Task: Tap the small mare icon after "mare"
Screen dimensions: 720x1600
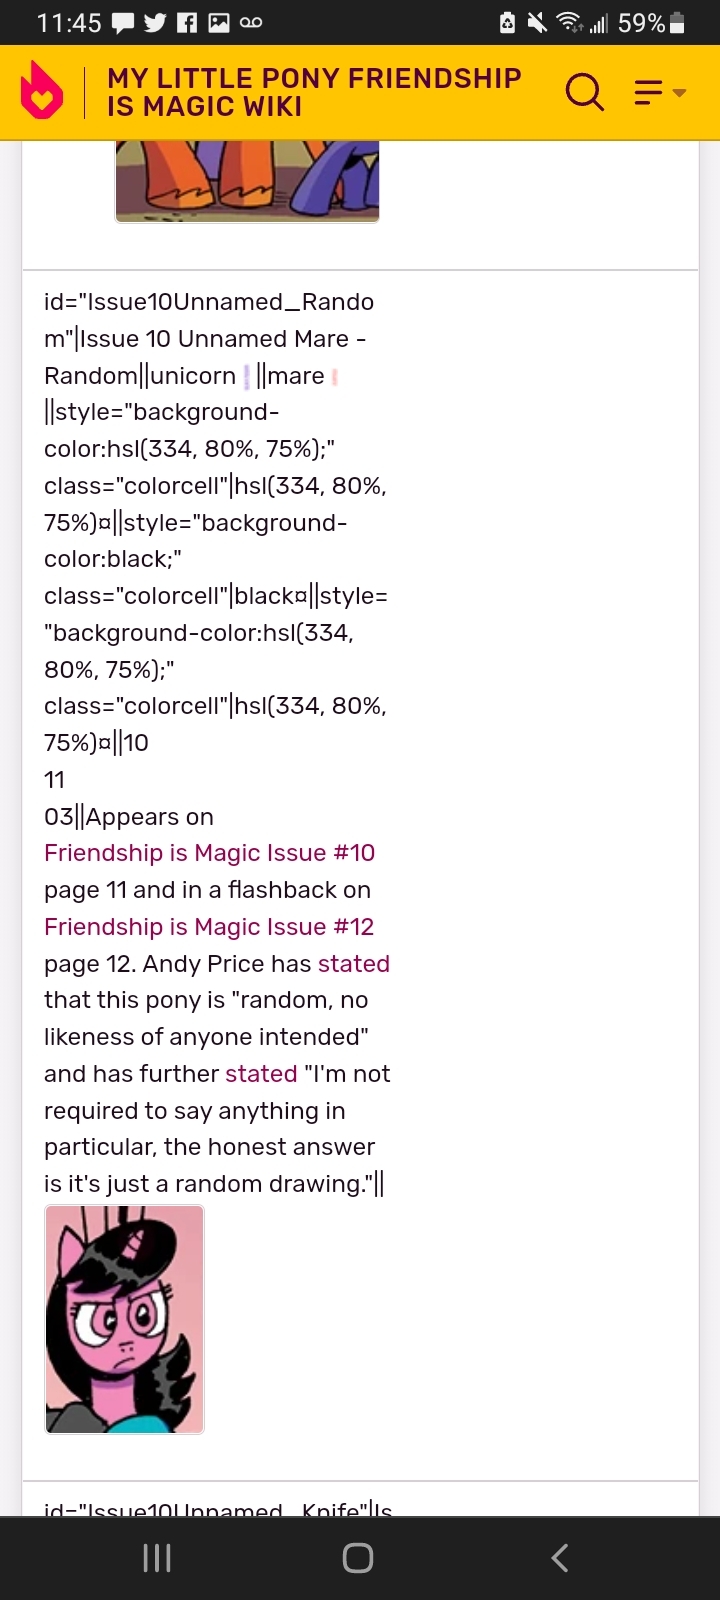Action: point(335,377)
